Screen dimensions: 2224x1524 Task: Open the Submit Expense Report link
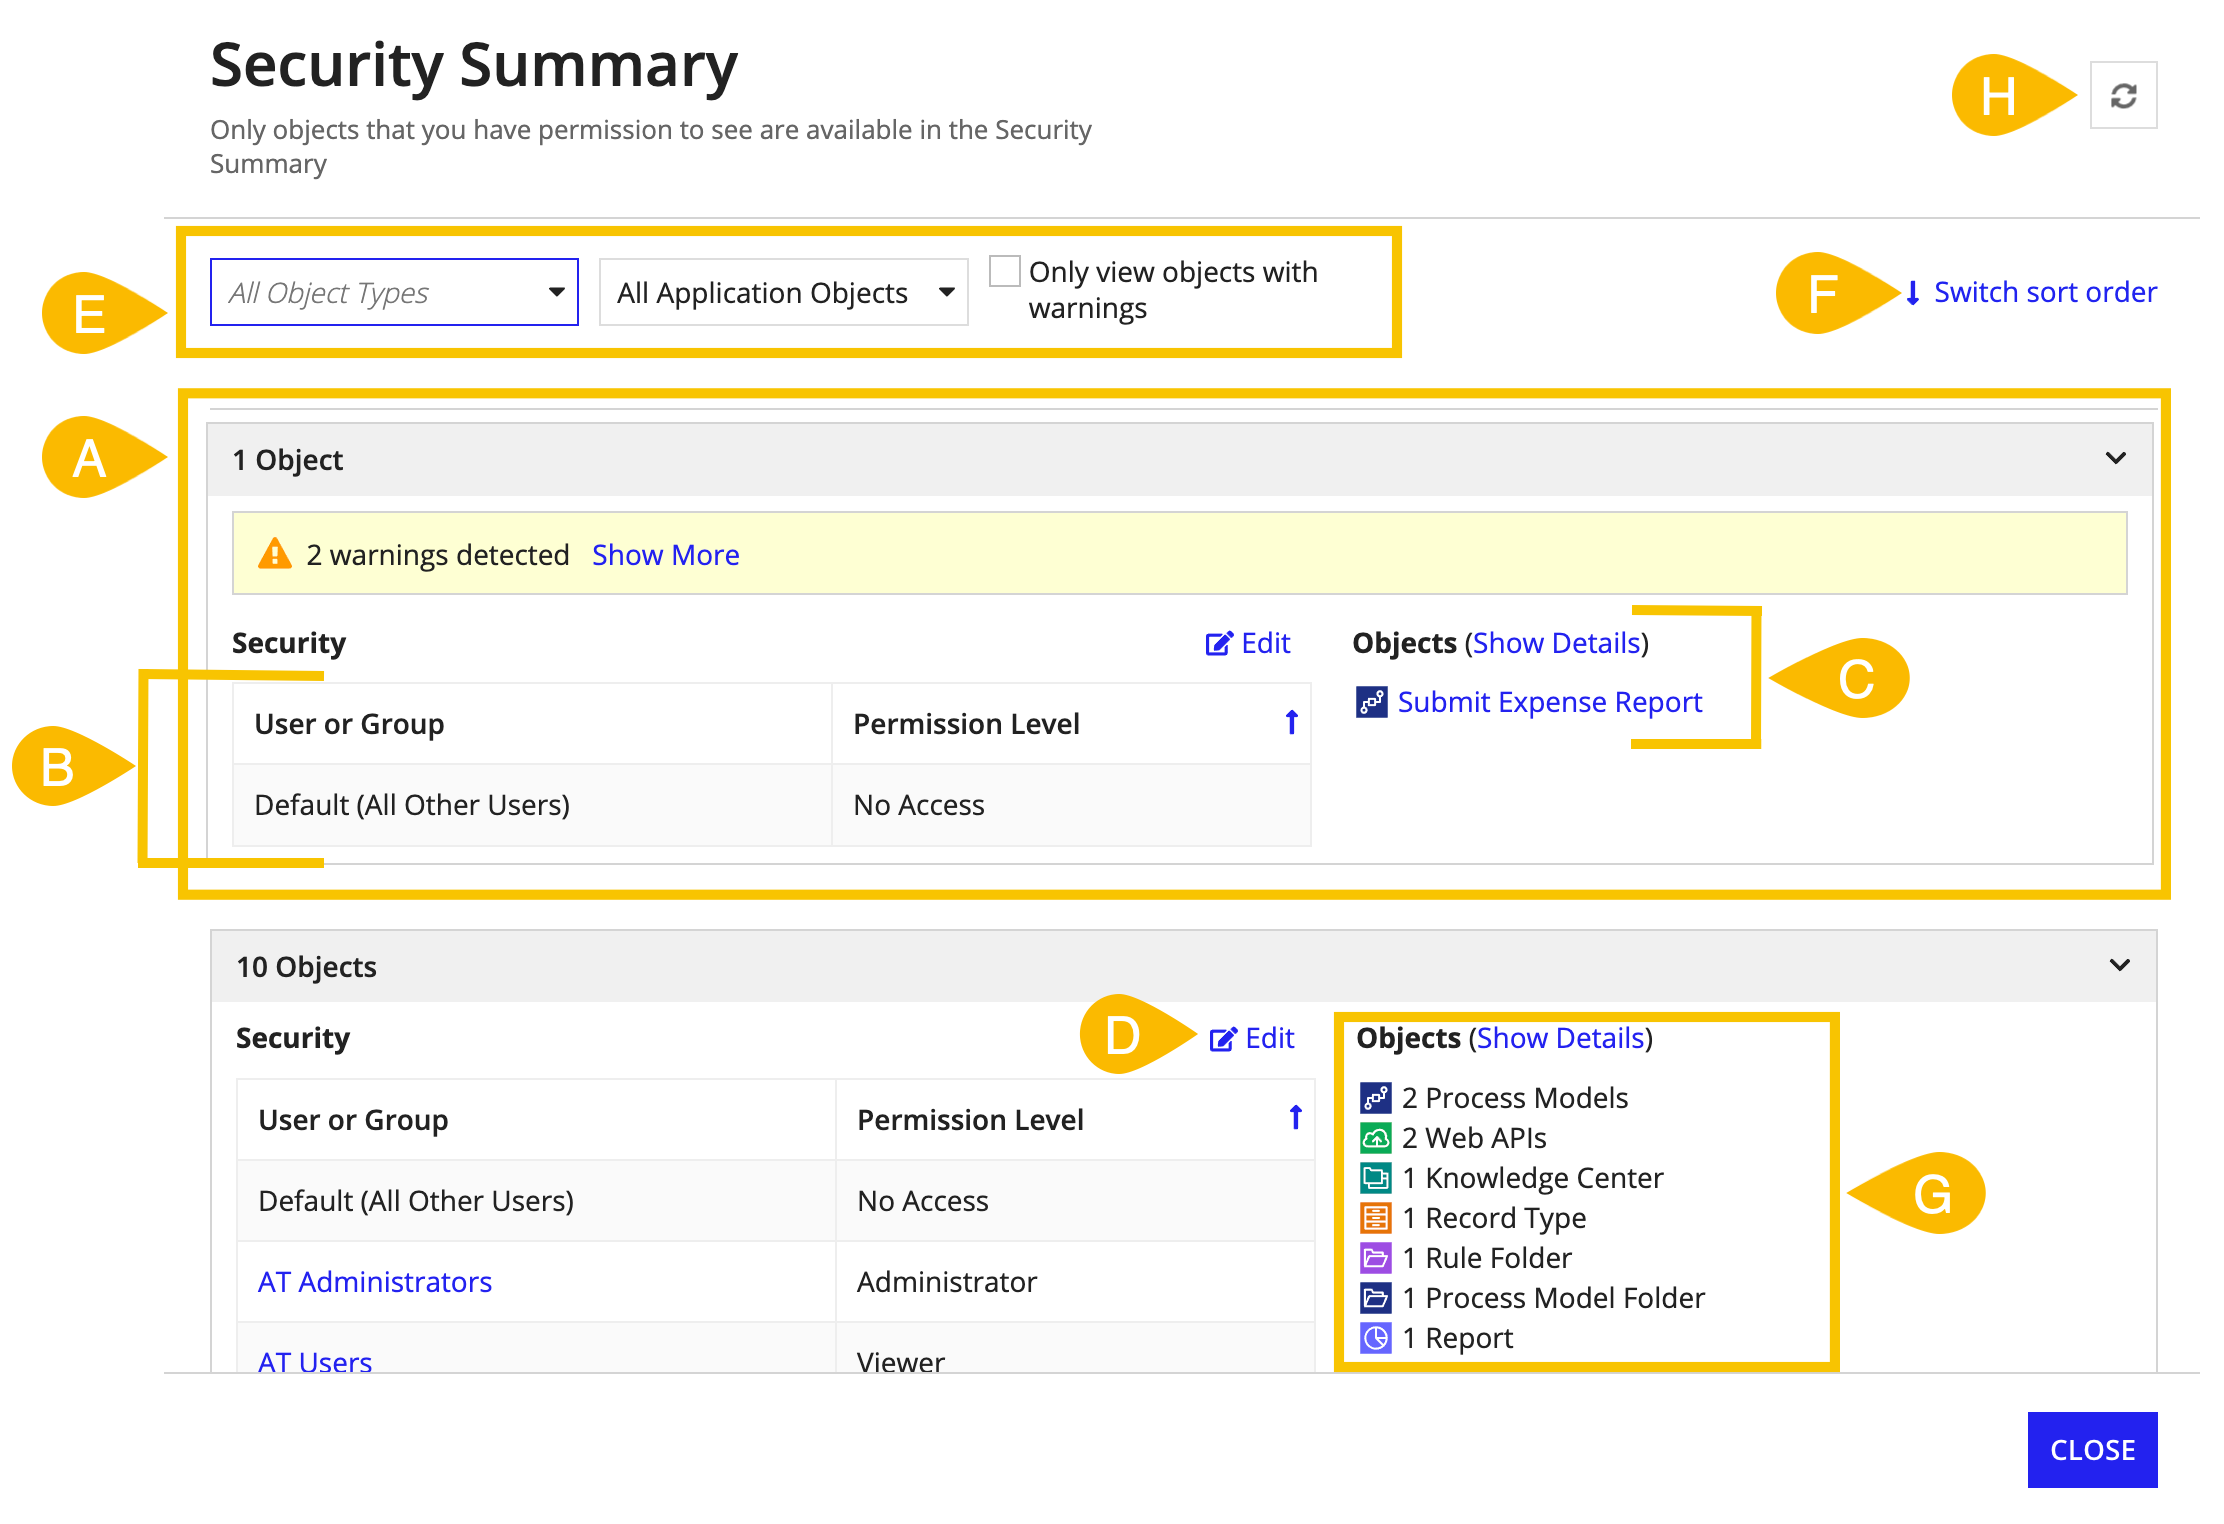coord(1549,702)
